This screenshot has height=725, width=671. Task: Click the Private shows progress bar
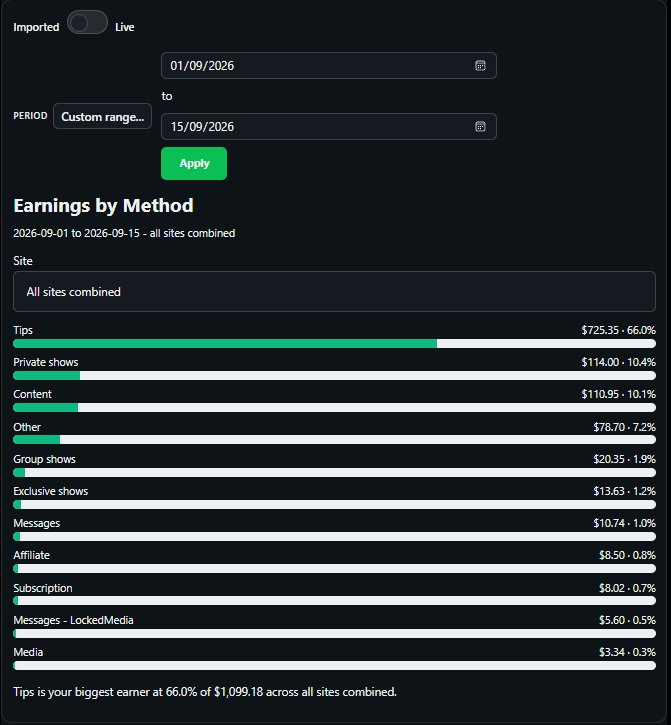(334, 375)
